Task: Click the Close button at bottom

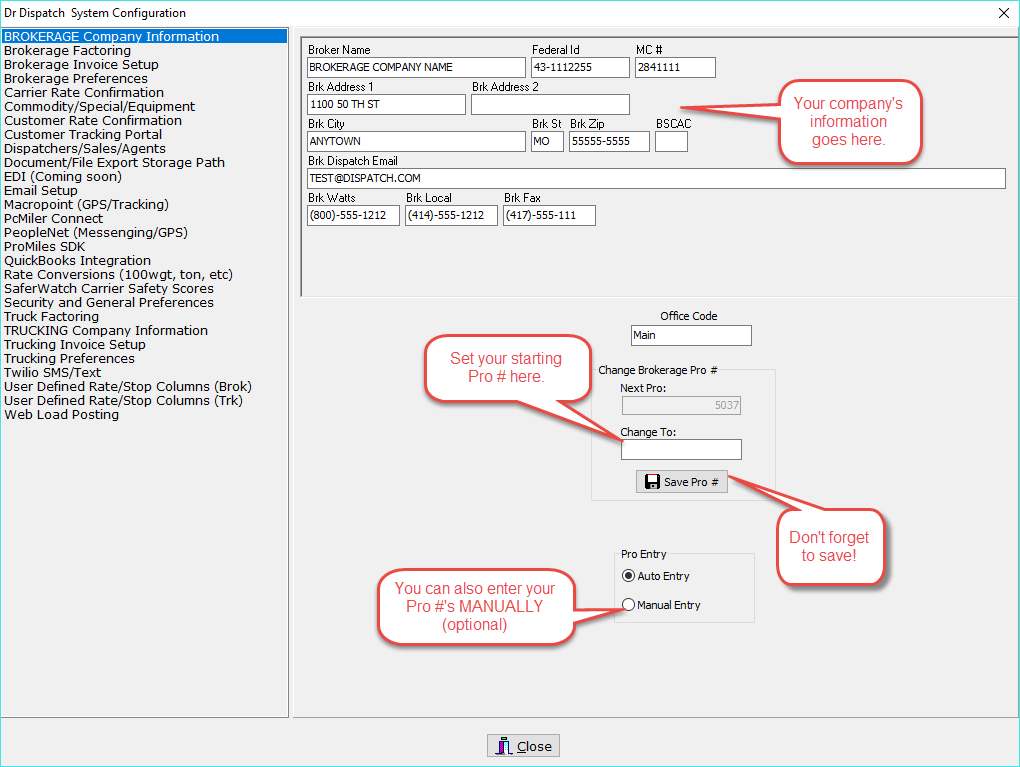Action: coord(523,746)
